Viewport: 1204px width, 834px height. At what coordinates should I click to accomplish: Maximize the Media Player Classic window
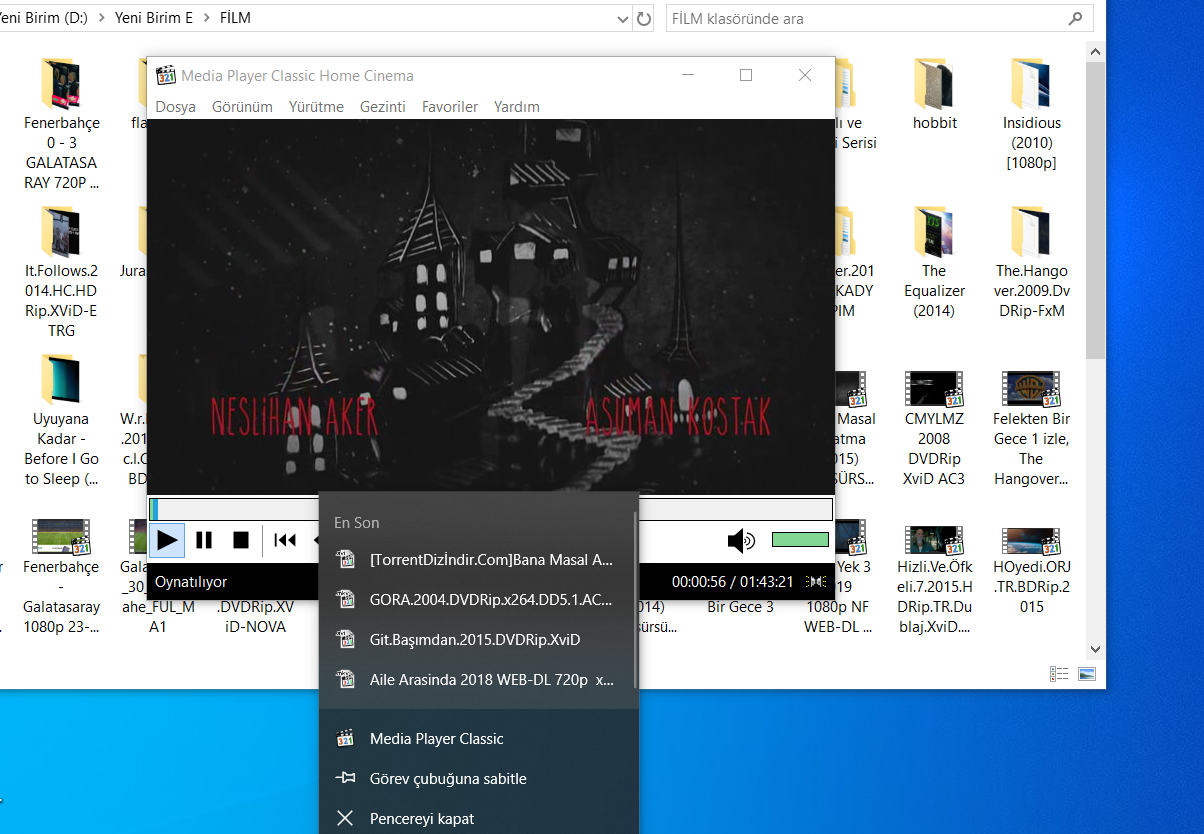pyautogui.click(x=746, y=75)
